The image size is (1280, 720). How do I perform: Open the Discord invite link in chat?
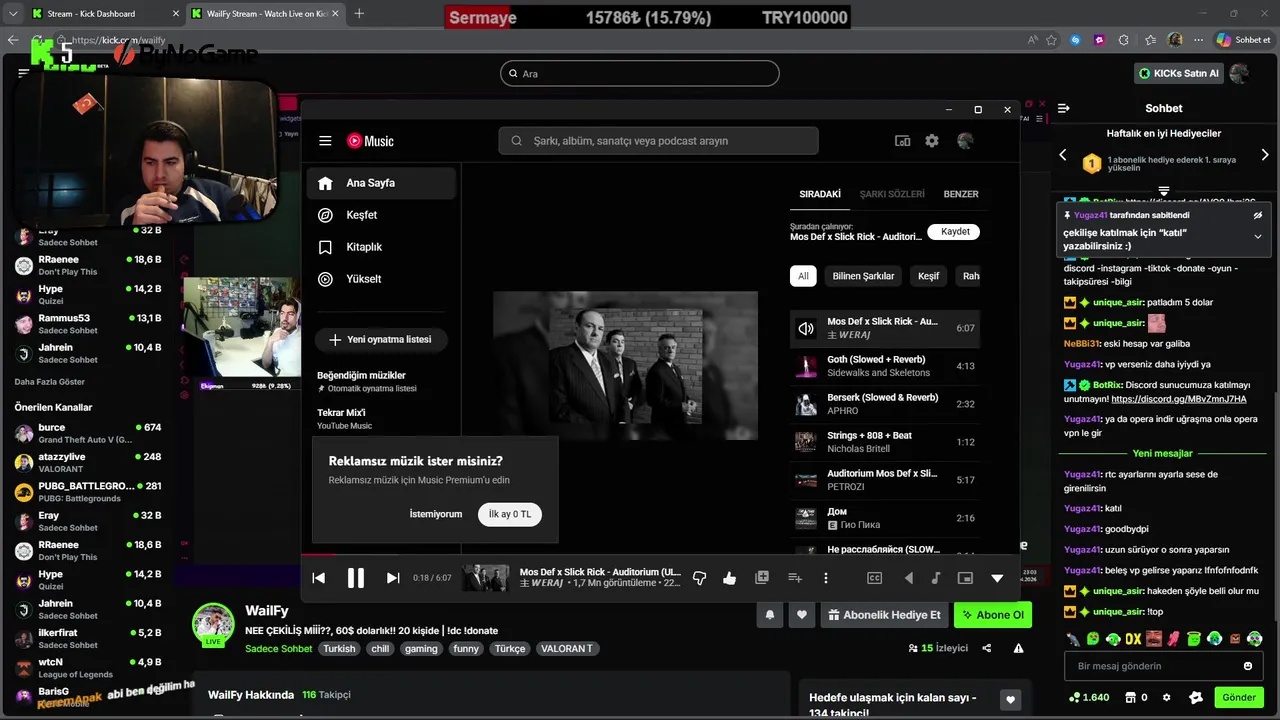pyautogui.click(x=1179, y=399)
